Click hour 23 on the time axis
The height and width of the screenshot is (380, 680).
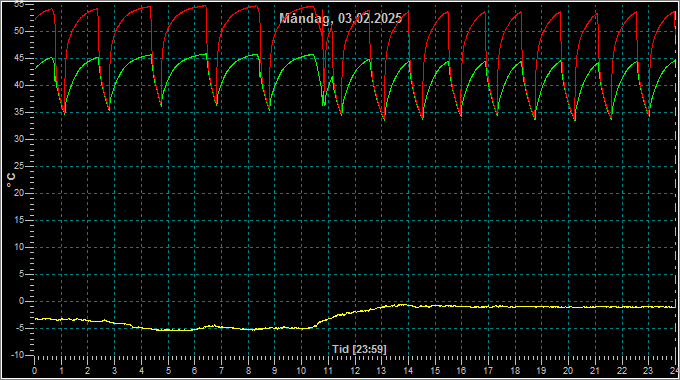pyautogui.click(x=648, y=371)
